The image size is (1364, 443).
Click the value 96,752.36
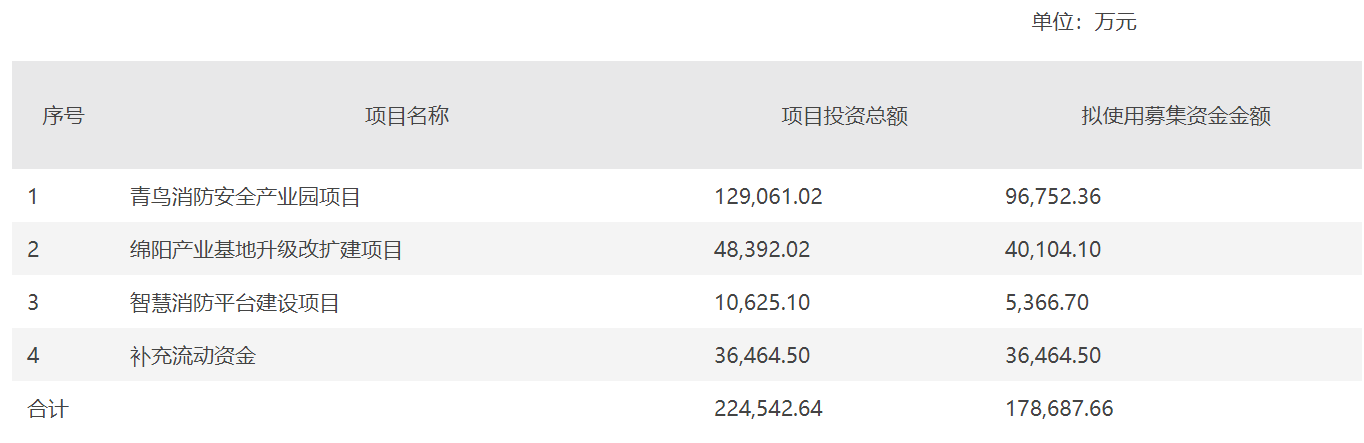pos(1052,197)
